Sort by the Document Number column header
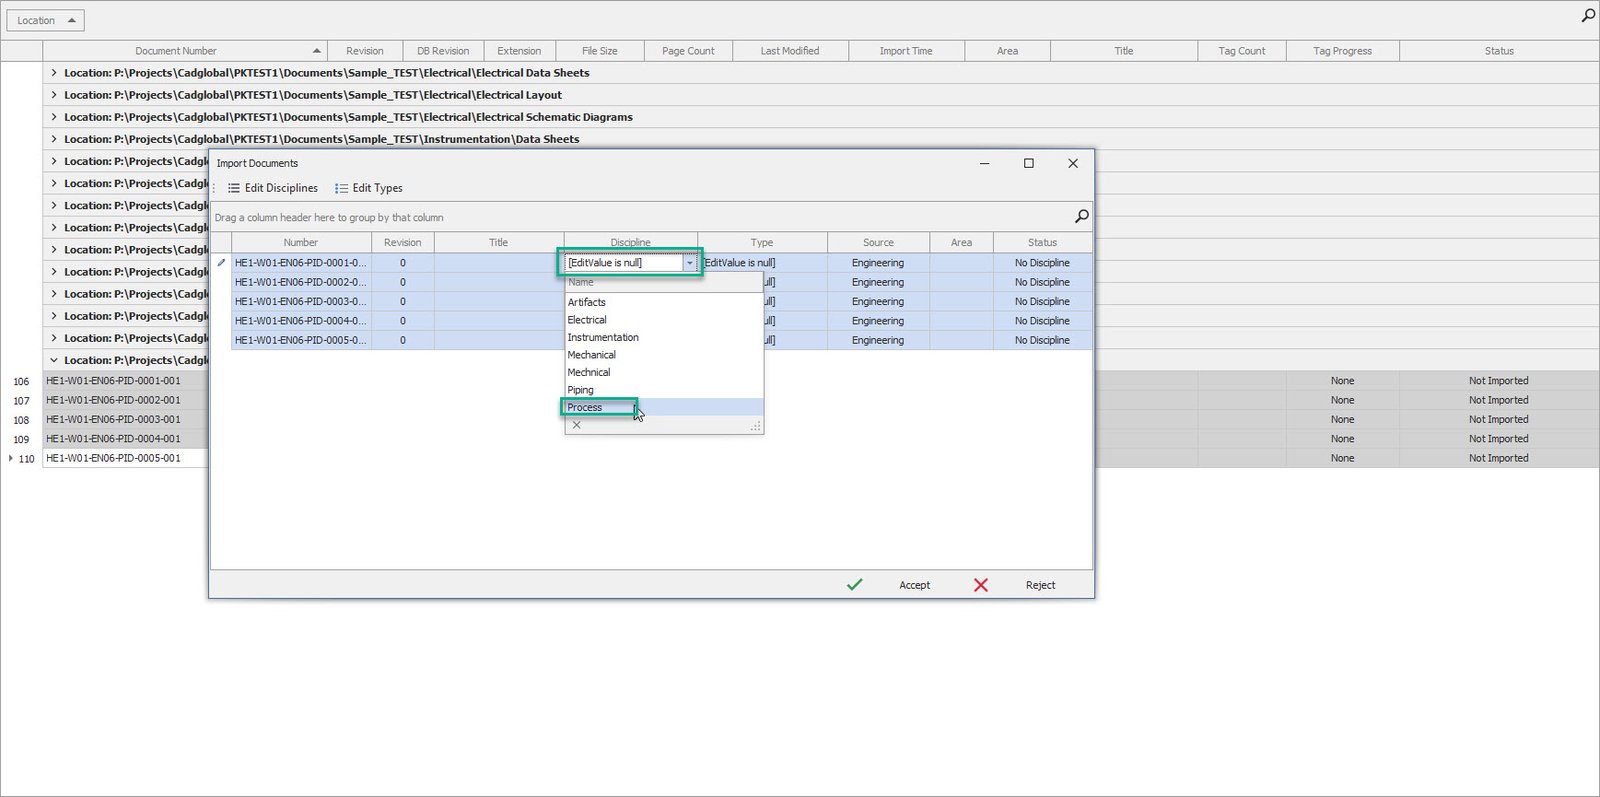This screenshot has width=1600, height=797. tap(176, 51)
